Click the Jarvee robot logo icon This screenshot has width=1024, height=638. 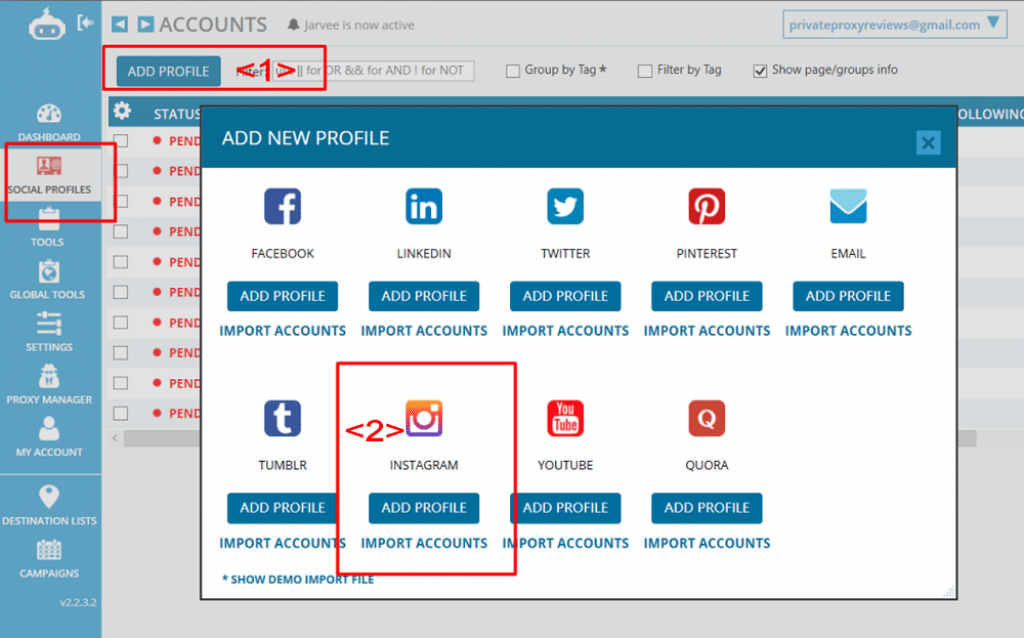[47, 25]
